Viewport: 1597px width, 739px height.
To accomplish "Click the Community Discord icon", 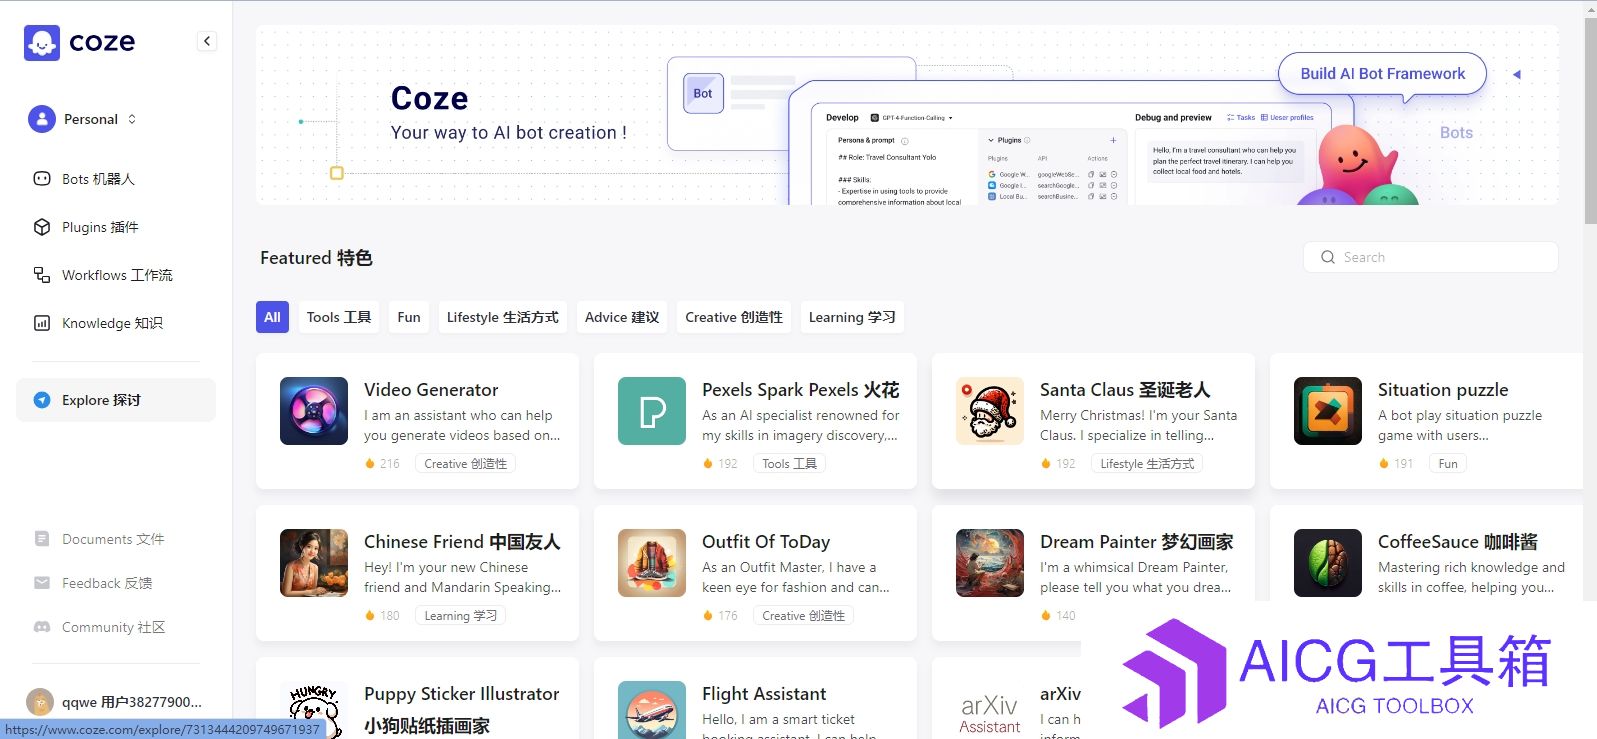I will pyautogui.click(x=42, y=627).
